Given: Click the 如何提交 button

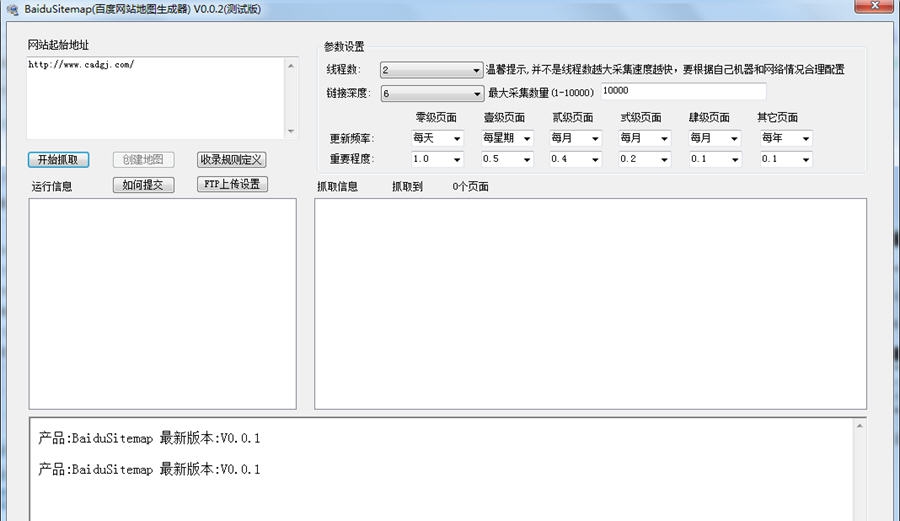Looking at the screenshot, I should (143, 185).
